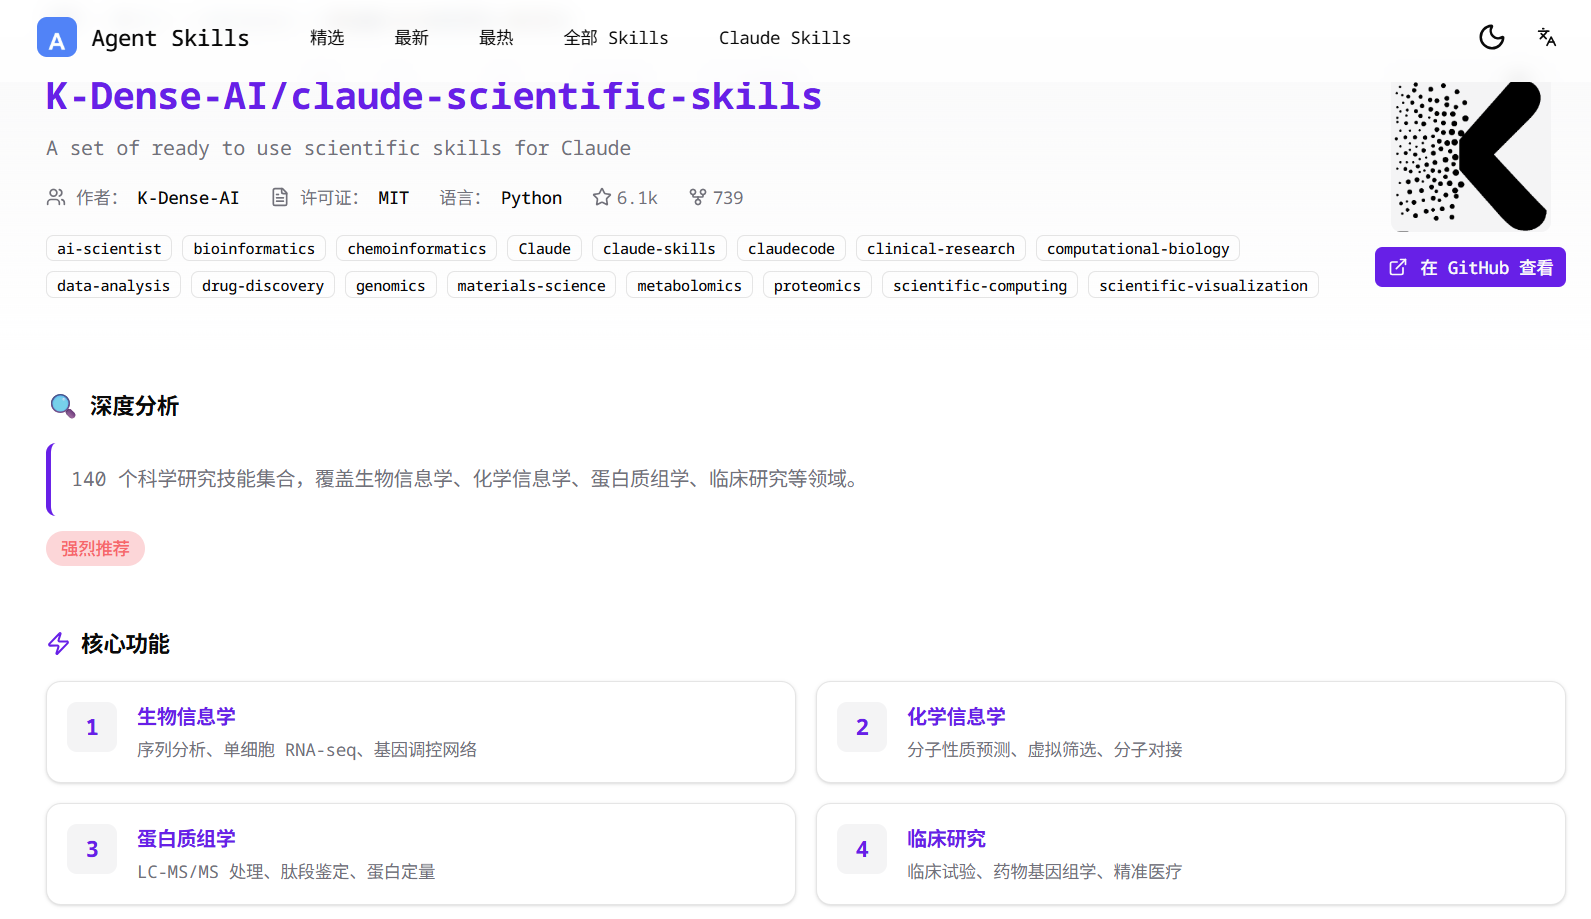Open the 生物信息学 feature card
The width and height of the screenshot is (1591, 919).
(x=420, y=732)
